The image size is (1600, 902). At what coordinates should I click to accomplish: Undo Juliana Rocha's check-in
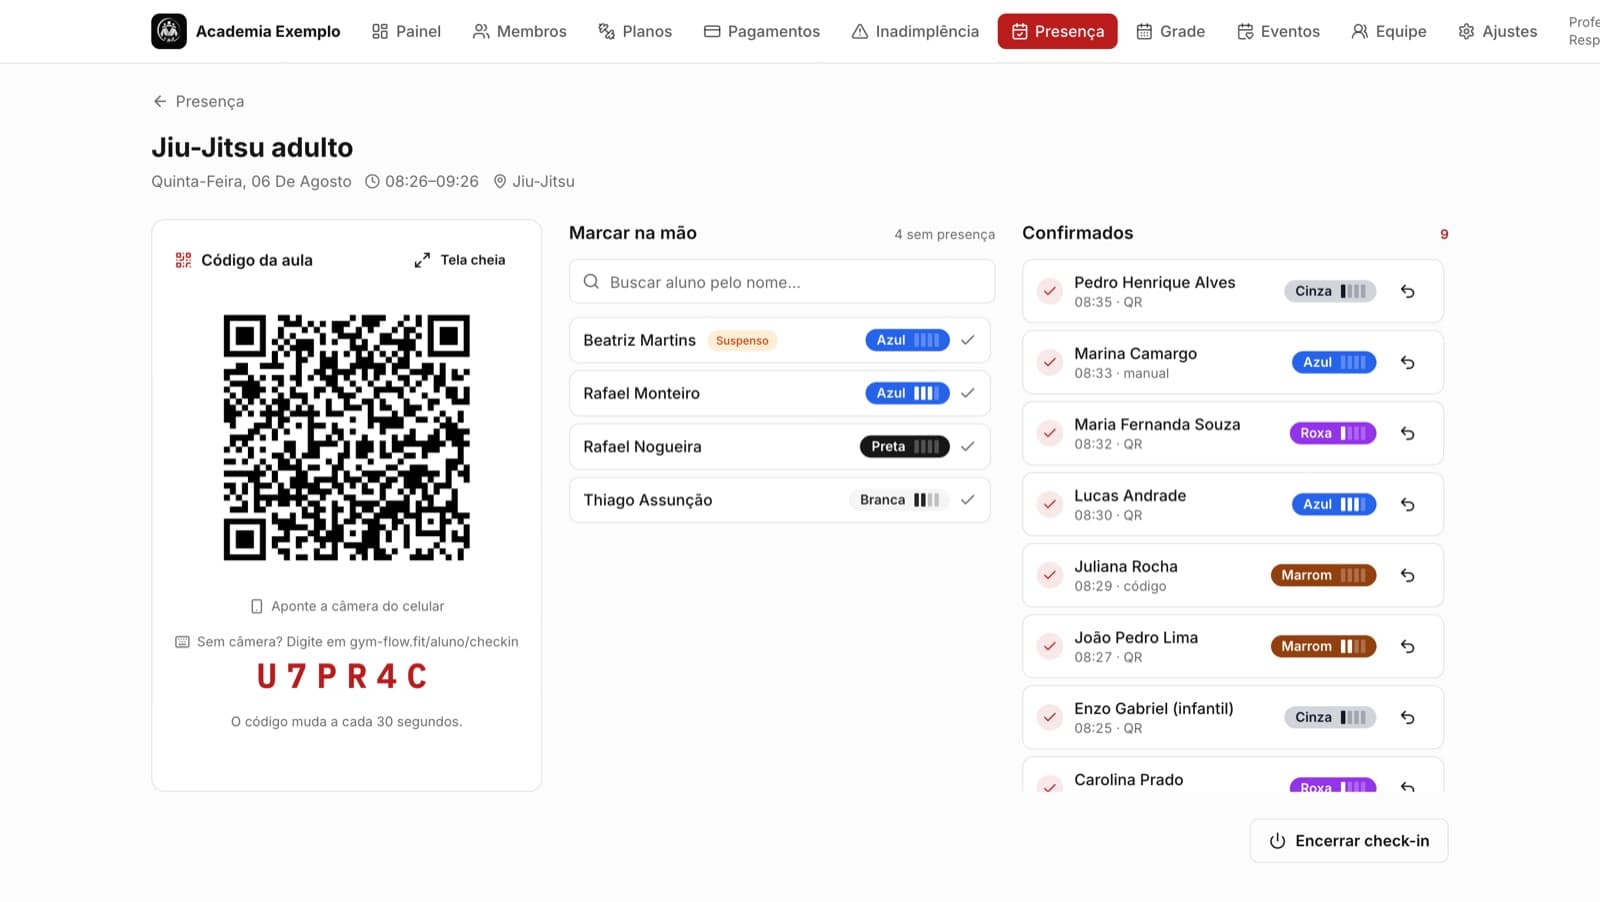(x=1407, y=576)
